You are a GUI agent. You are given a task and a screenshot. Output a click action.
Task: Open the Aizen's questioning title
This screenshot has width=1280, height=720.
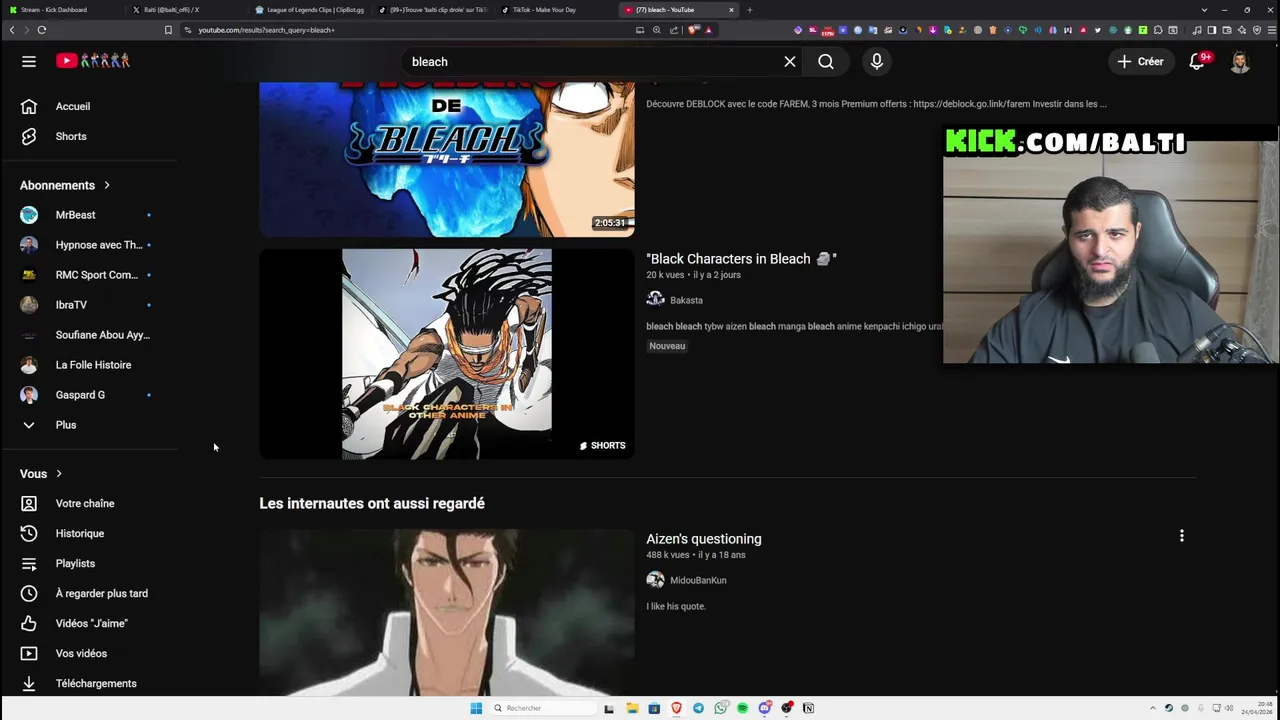point(704,539)
